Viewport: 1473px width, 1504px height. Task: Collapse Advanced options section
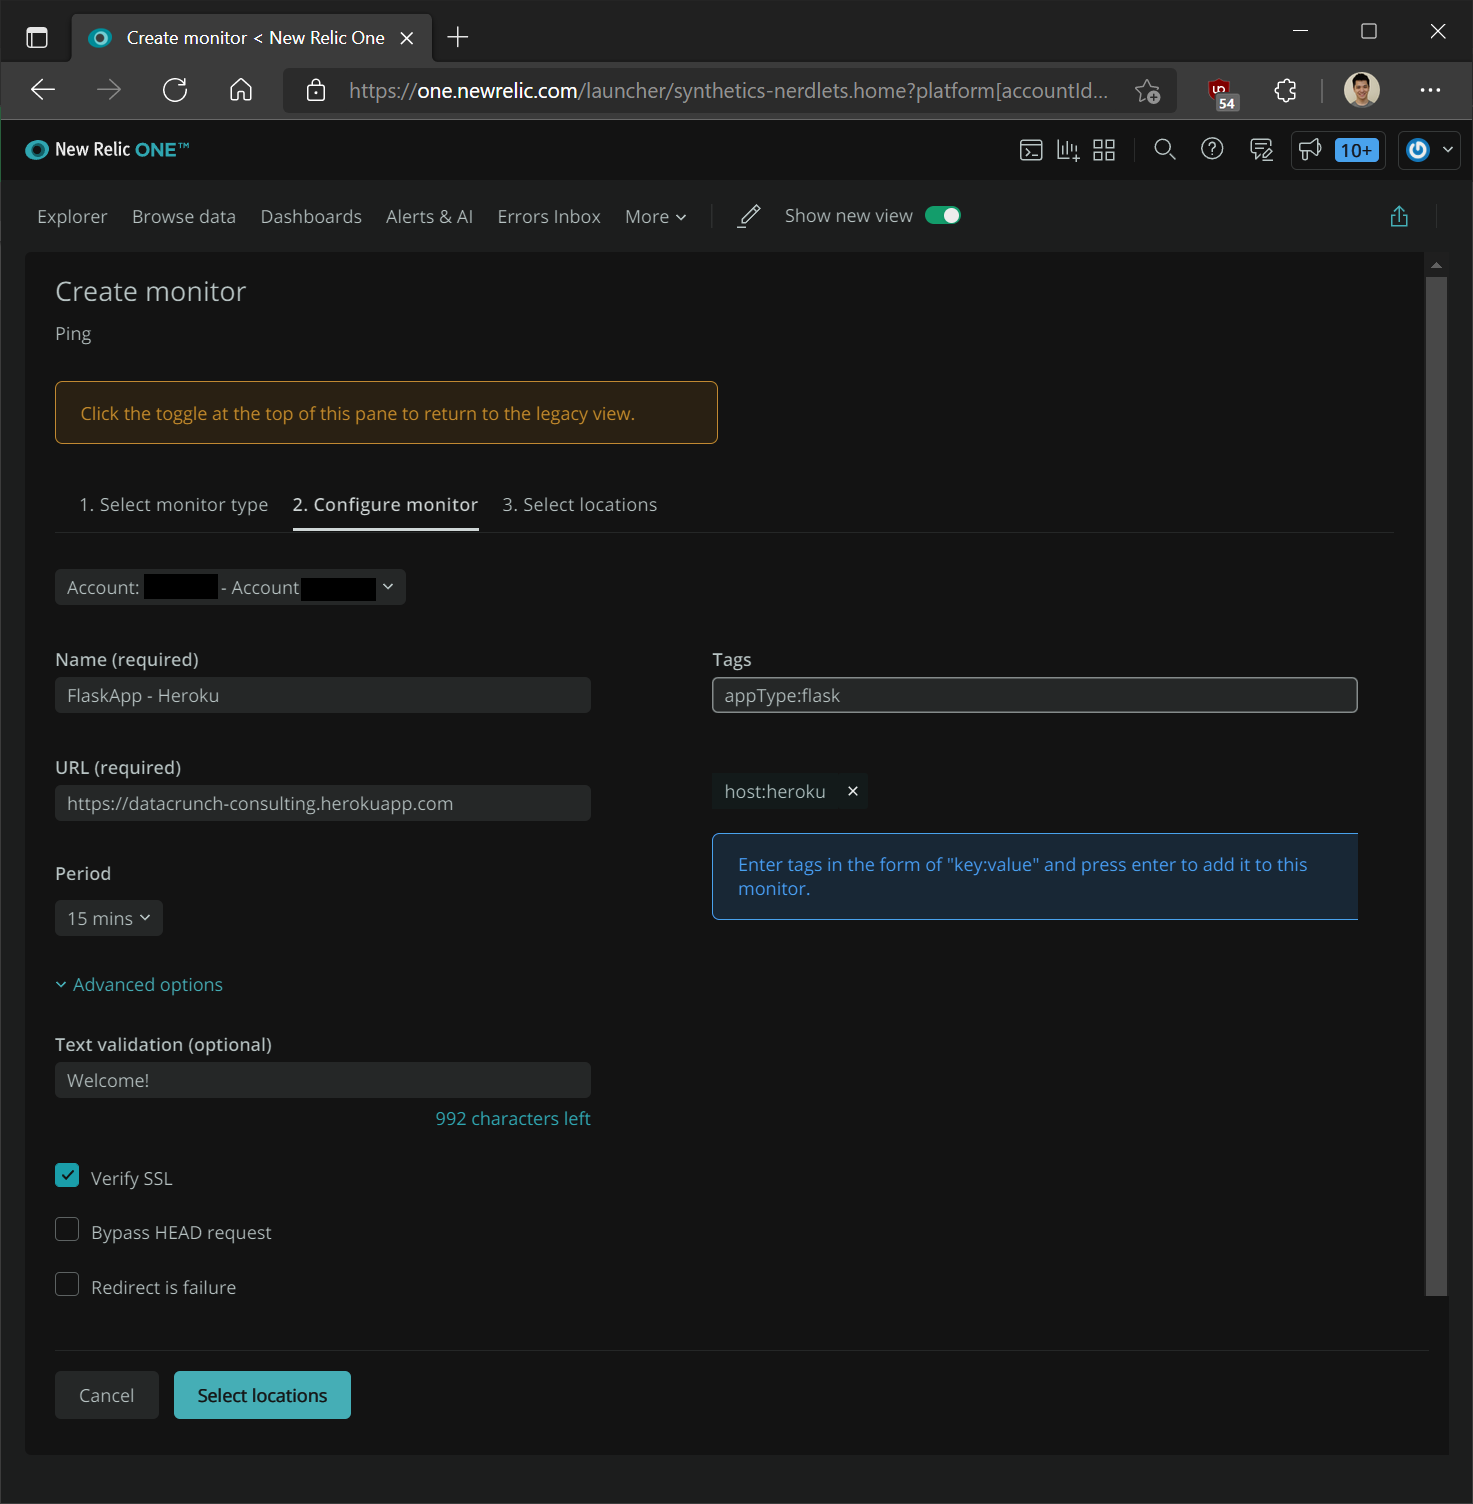click(x=139, y=985)
